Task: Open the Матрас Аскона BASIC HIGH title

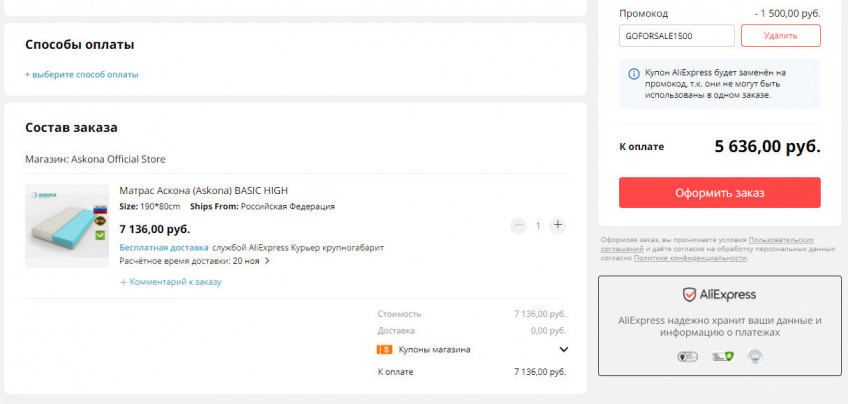Action: (204, 190)
